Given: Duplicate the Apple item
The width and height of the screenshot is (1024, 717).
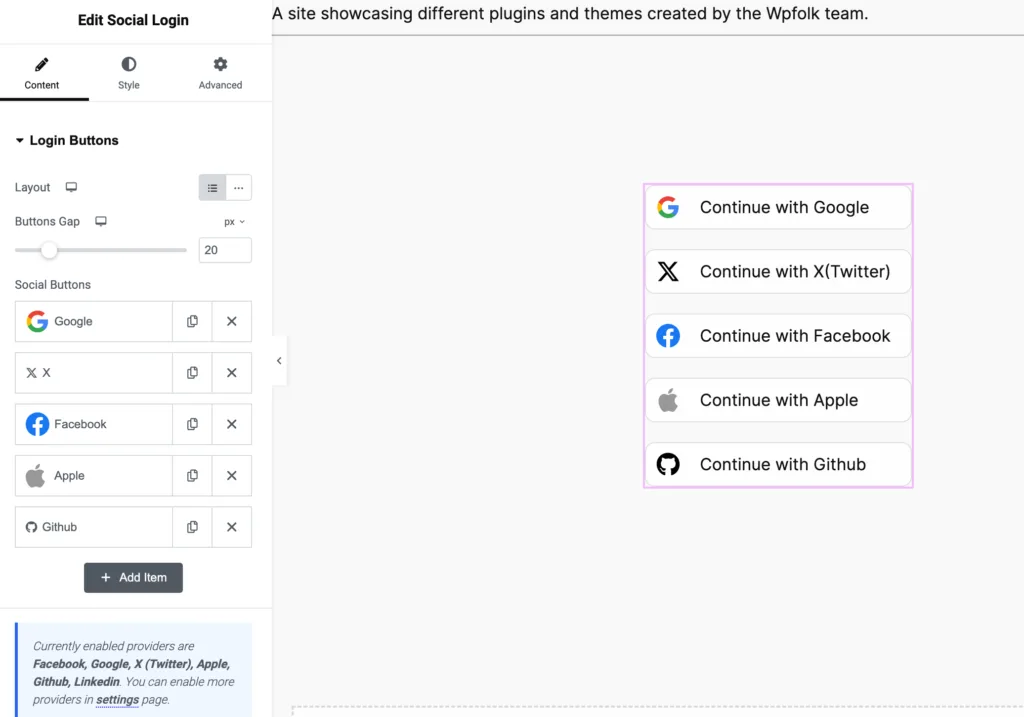Looking at the screenshot, I should point(192,475).
